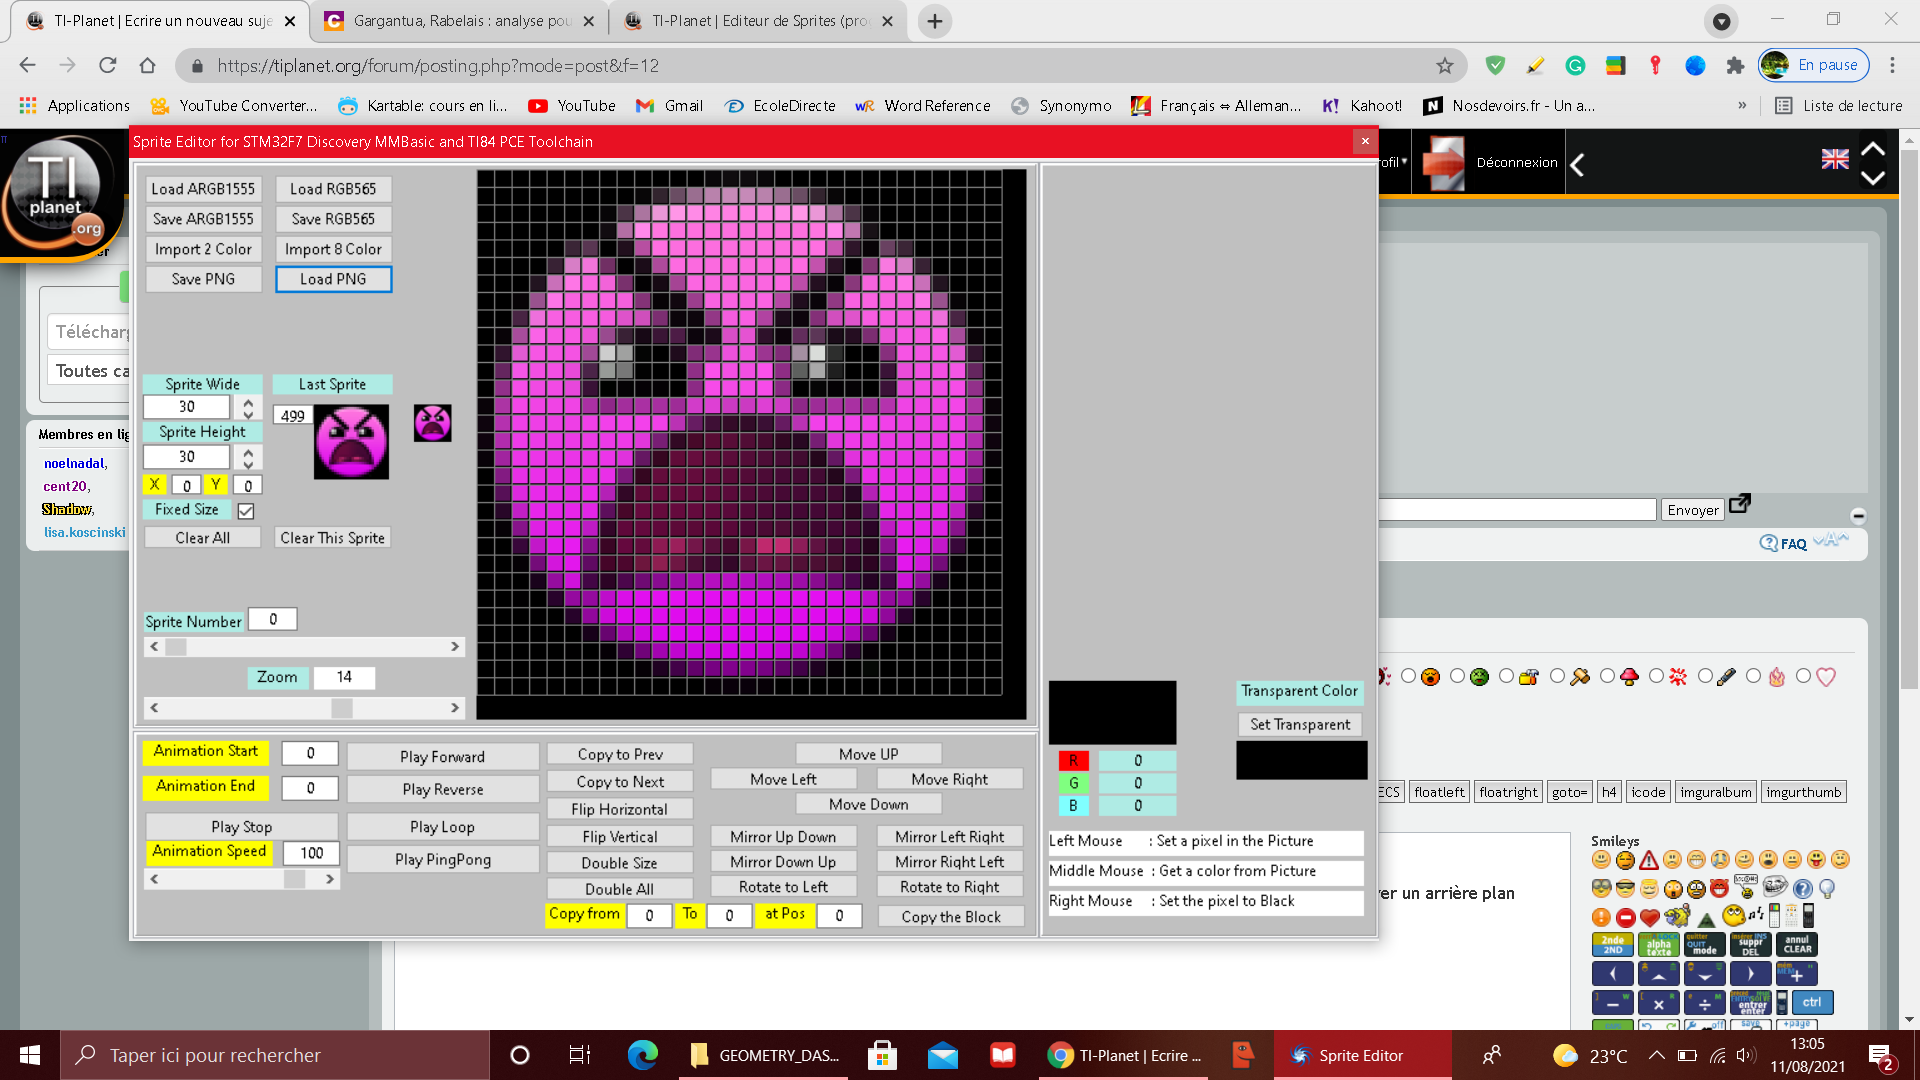1920x1080 pixels.
Task: Select the folder with hammer topic icon radio
Action: (x=1506, y=676)
